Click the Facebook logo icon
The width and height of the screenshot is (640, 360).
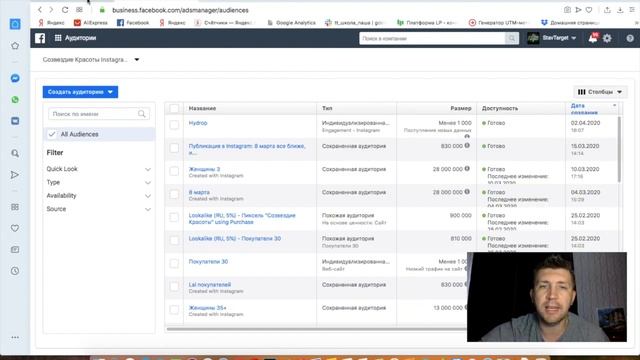click(x=40, y=38)
